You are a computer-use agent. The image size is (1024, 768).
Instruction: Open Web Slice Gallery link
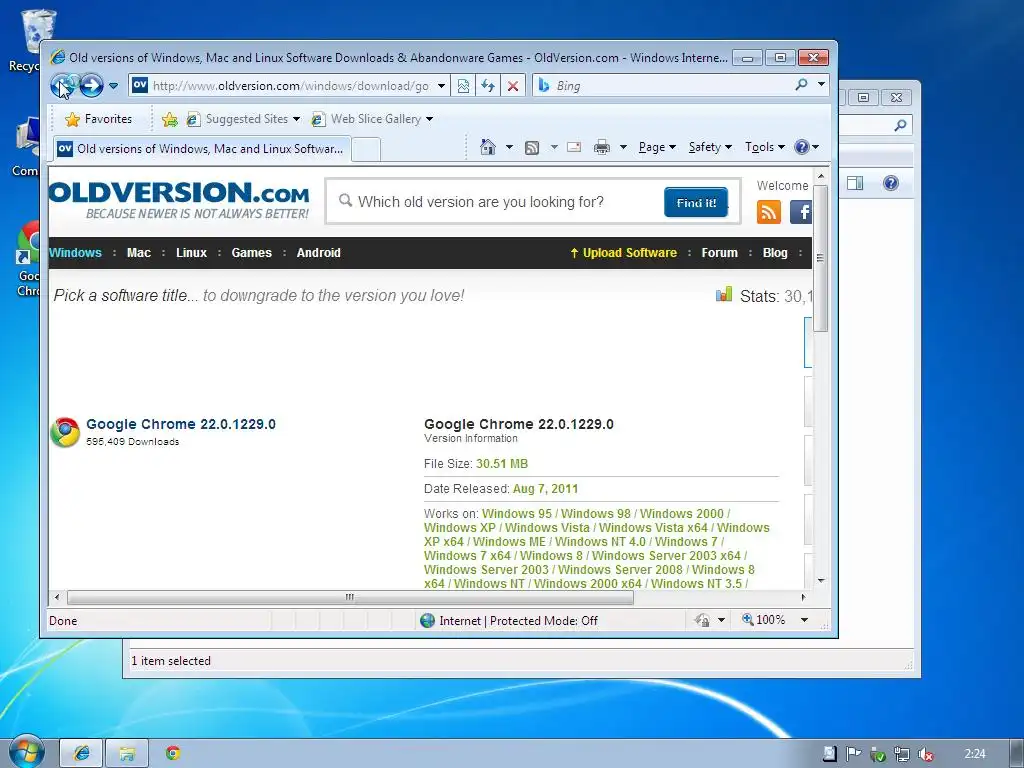[x=367, y=119]
